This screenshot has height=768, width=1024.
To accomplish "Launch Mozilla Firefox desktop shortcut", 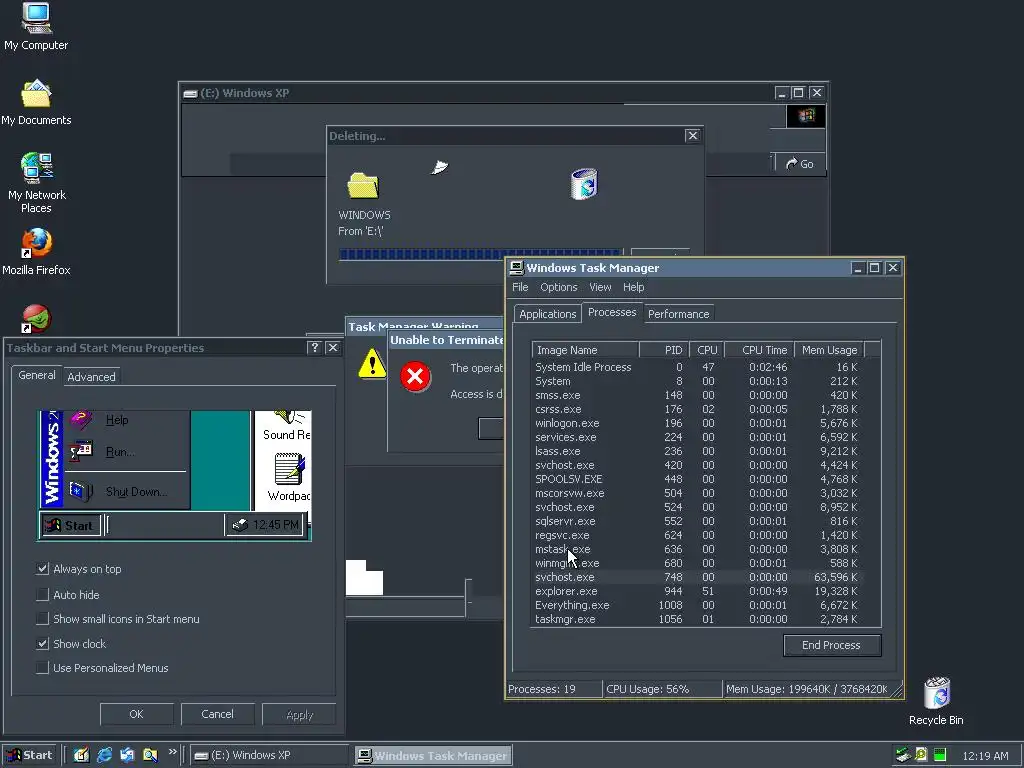I will click(36, 251).
